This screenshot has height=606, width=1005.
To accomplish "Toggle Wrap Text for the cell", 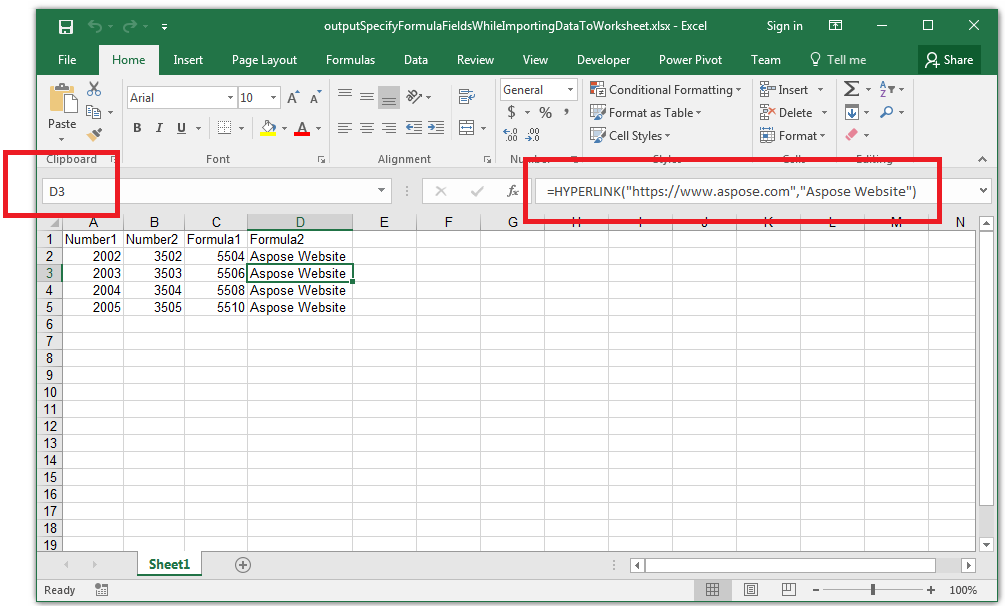I will (x=465, y=97).
